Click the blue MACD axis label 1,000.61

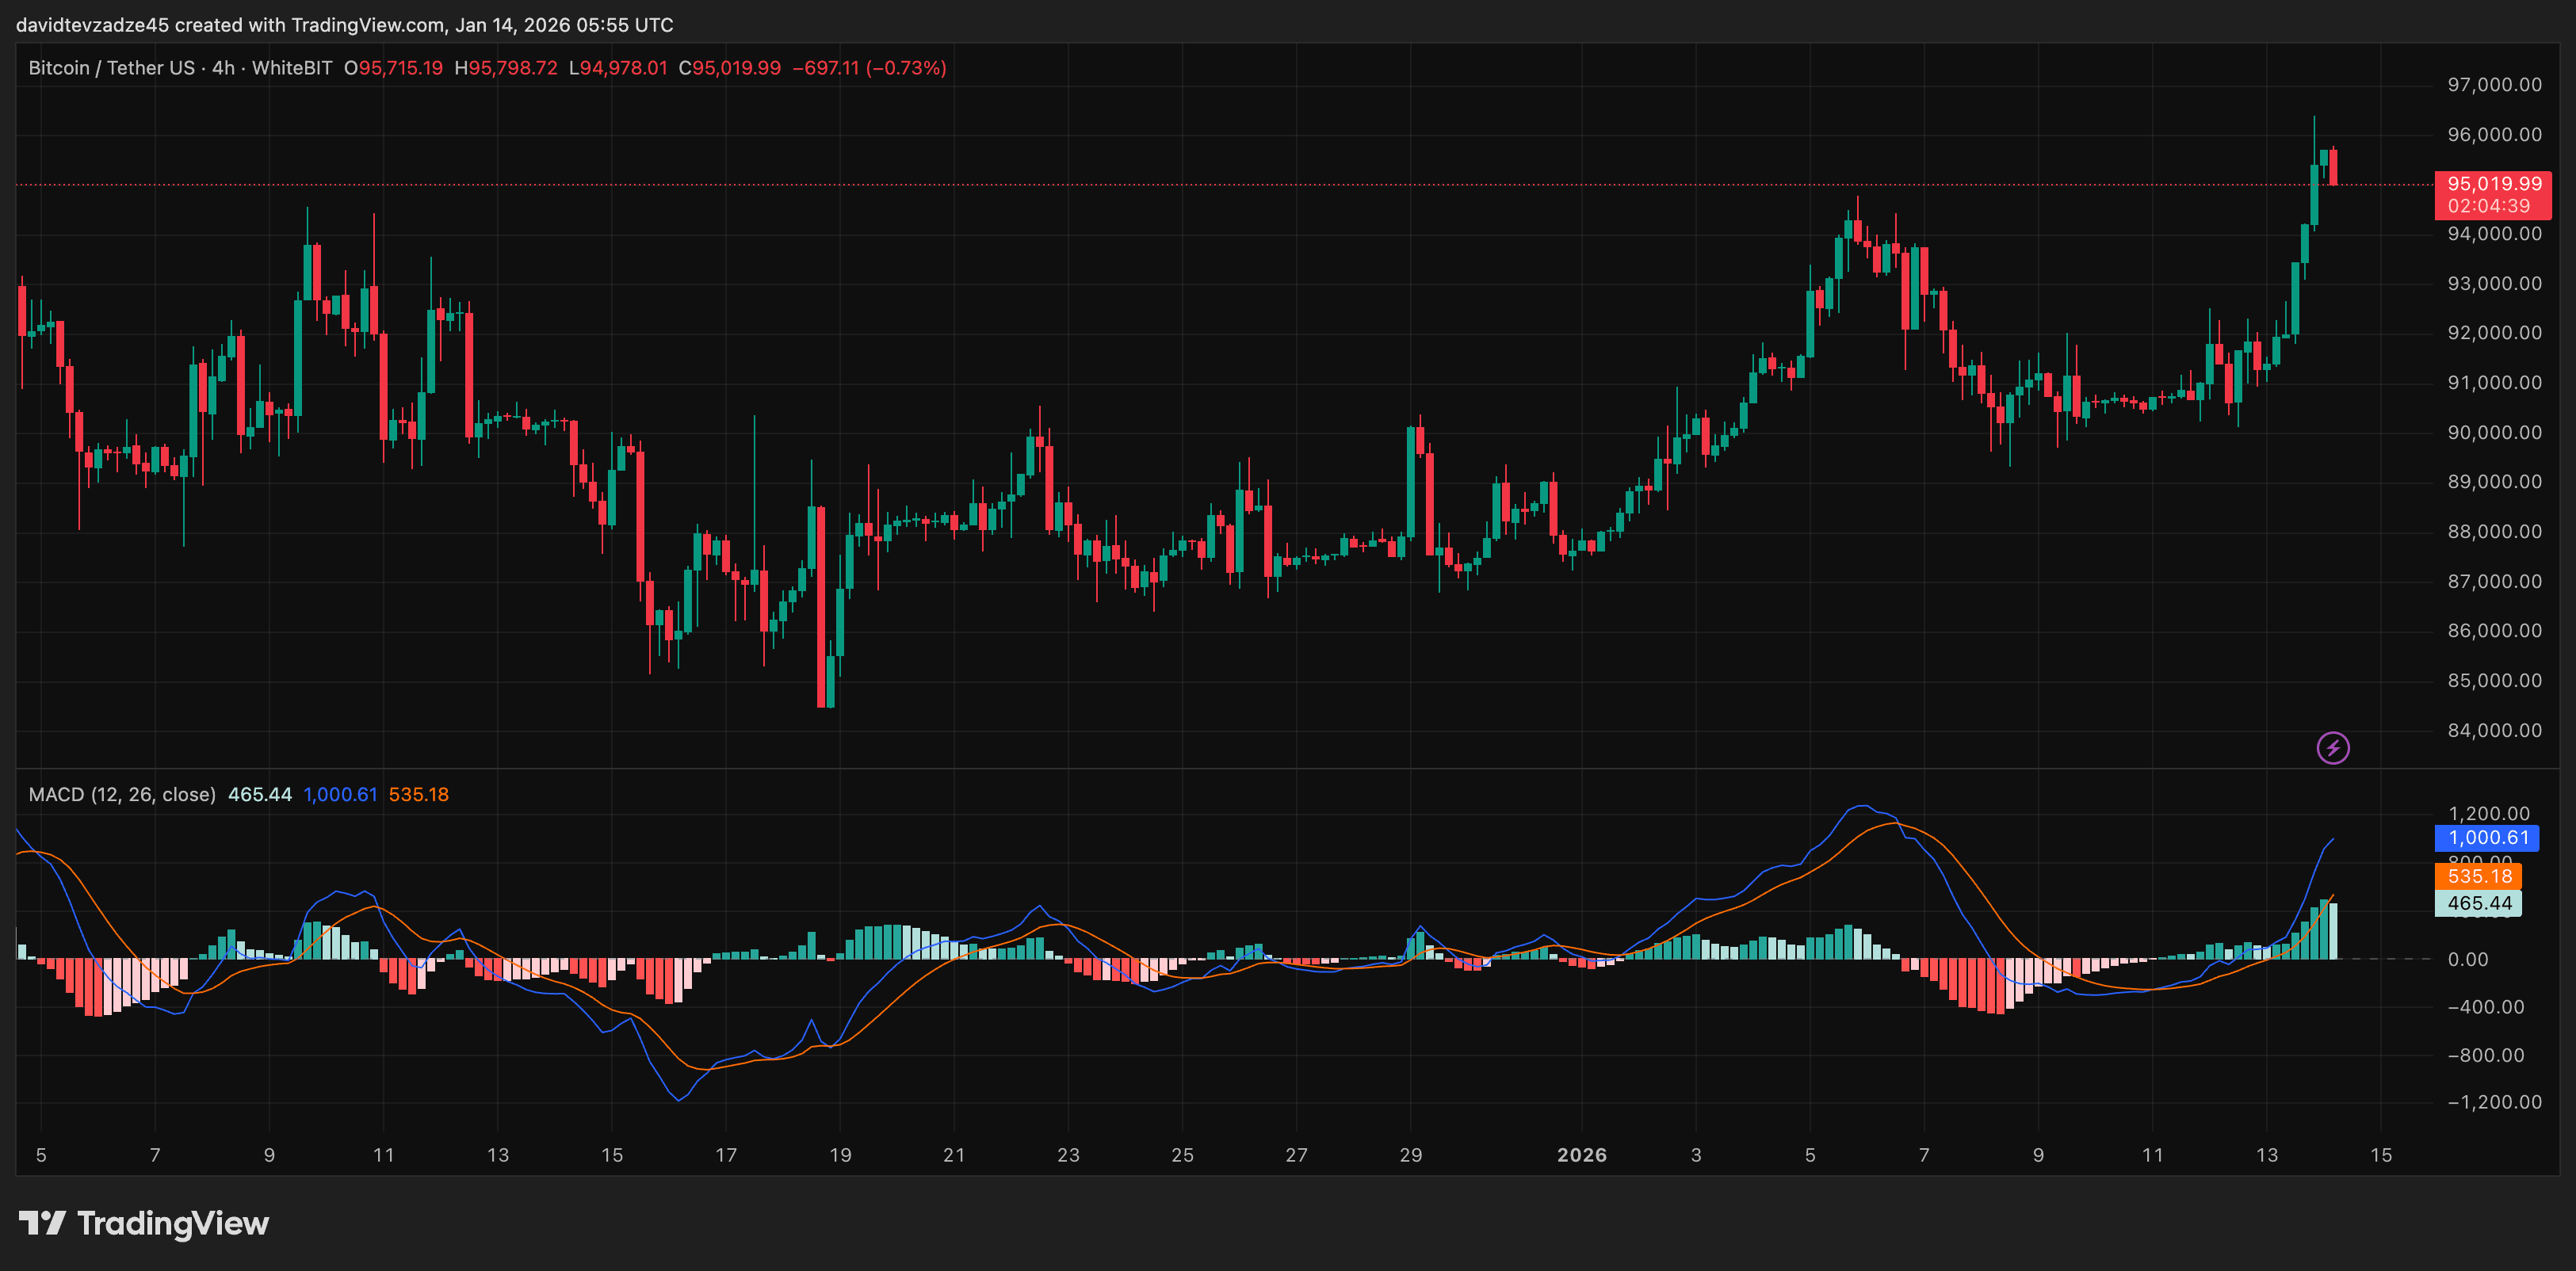point(2487,838)
